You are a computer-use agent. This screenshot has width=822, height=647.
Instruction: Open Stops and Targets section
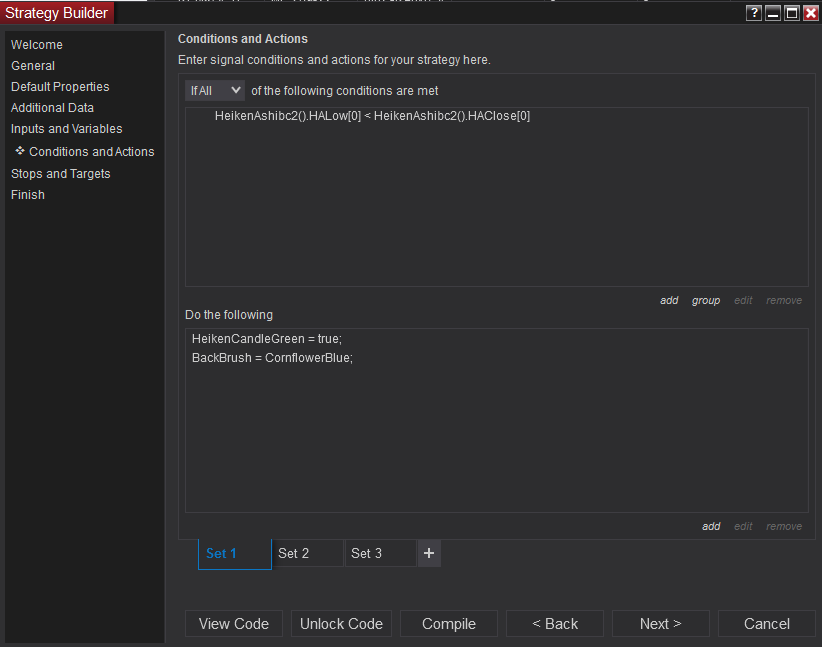click(x=61, y=174)
